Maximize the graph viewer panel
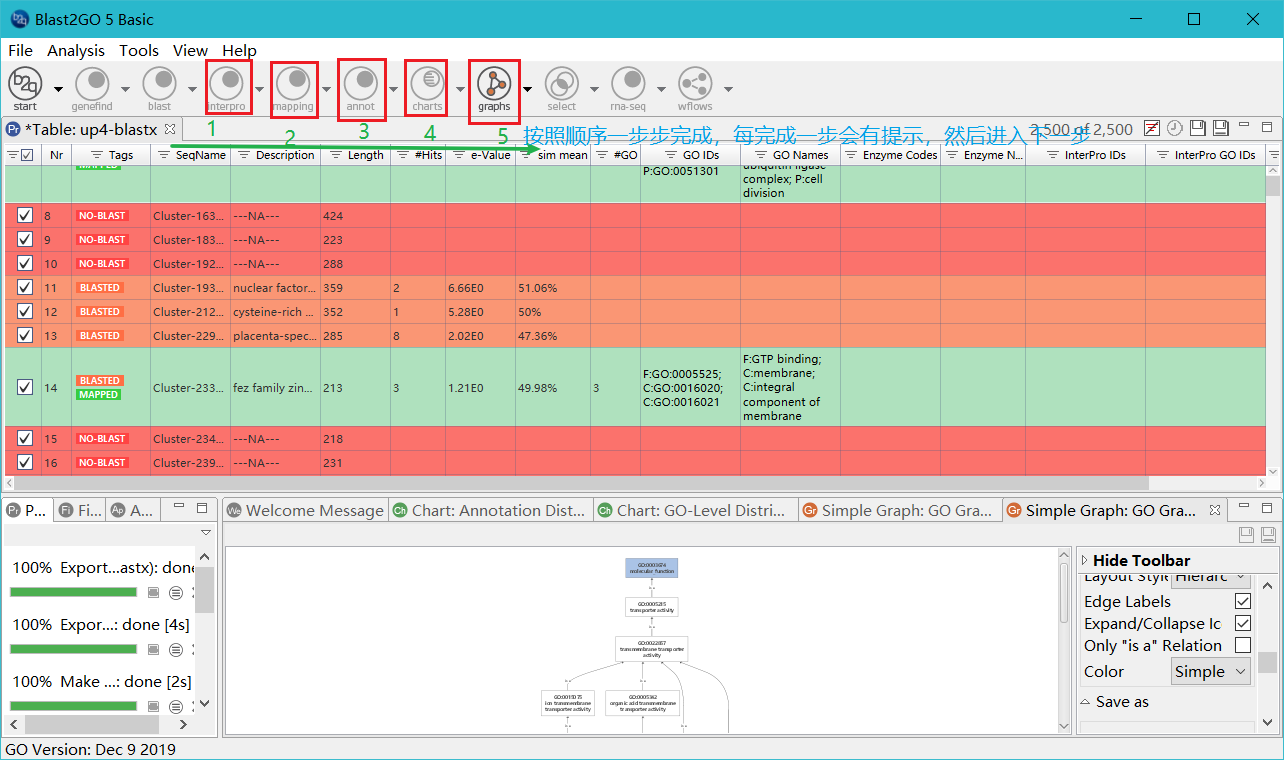 1267,508
